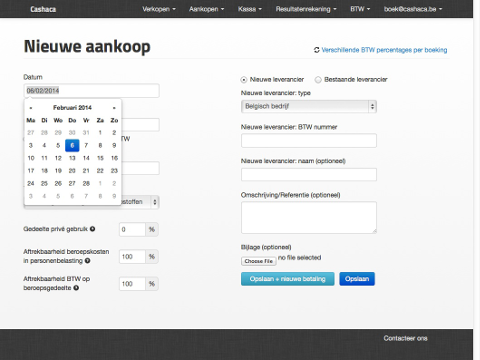480x360 pixels.
Task: Select day 23 in February calendar
Action: point(114,171)
